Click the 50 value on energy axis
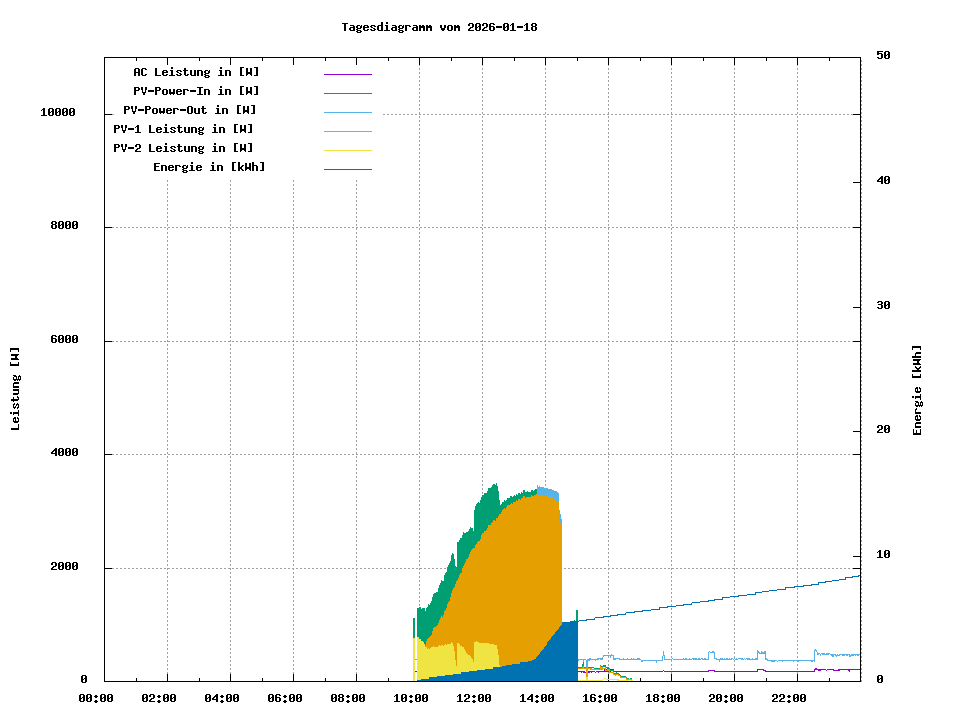 coord(883,56)
